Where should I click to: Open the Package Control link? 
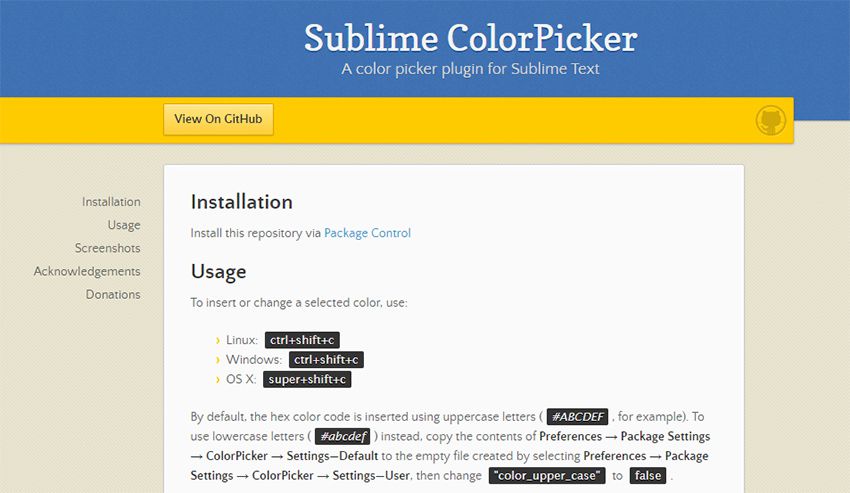(x=367, y=233)
